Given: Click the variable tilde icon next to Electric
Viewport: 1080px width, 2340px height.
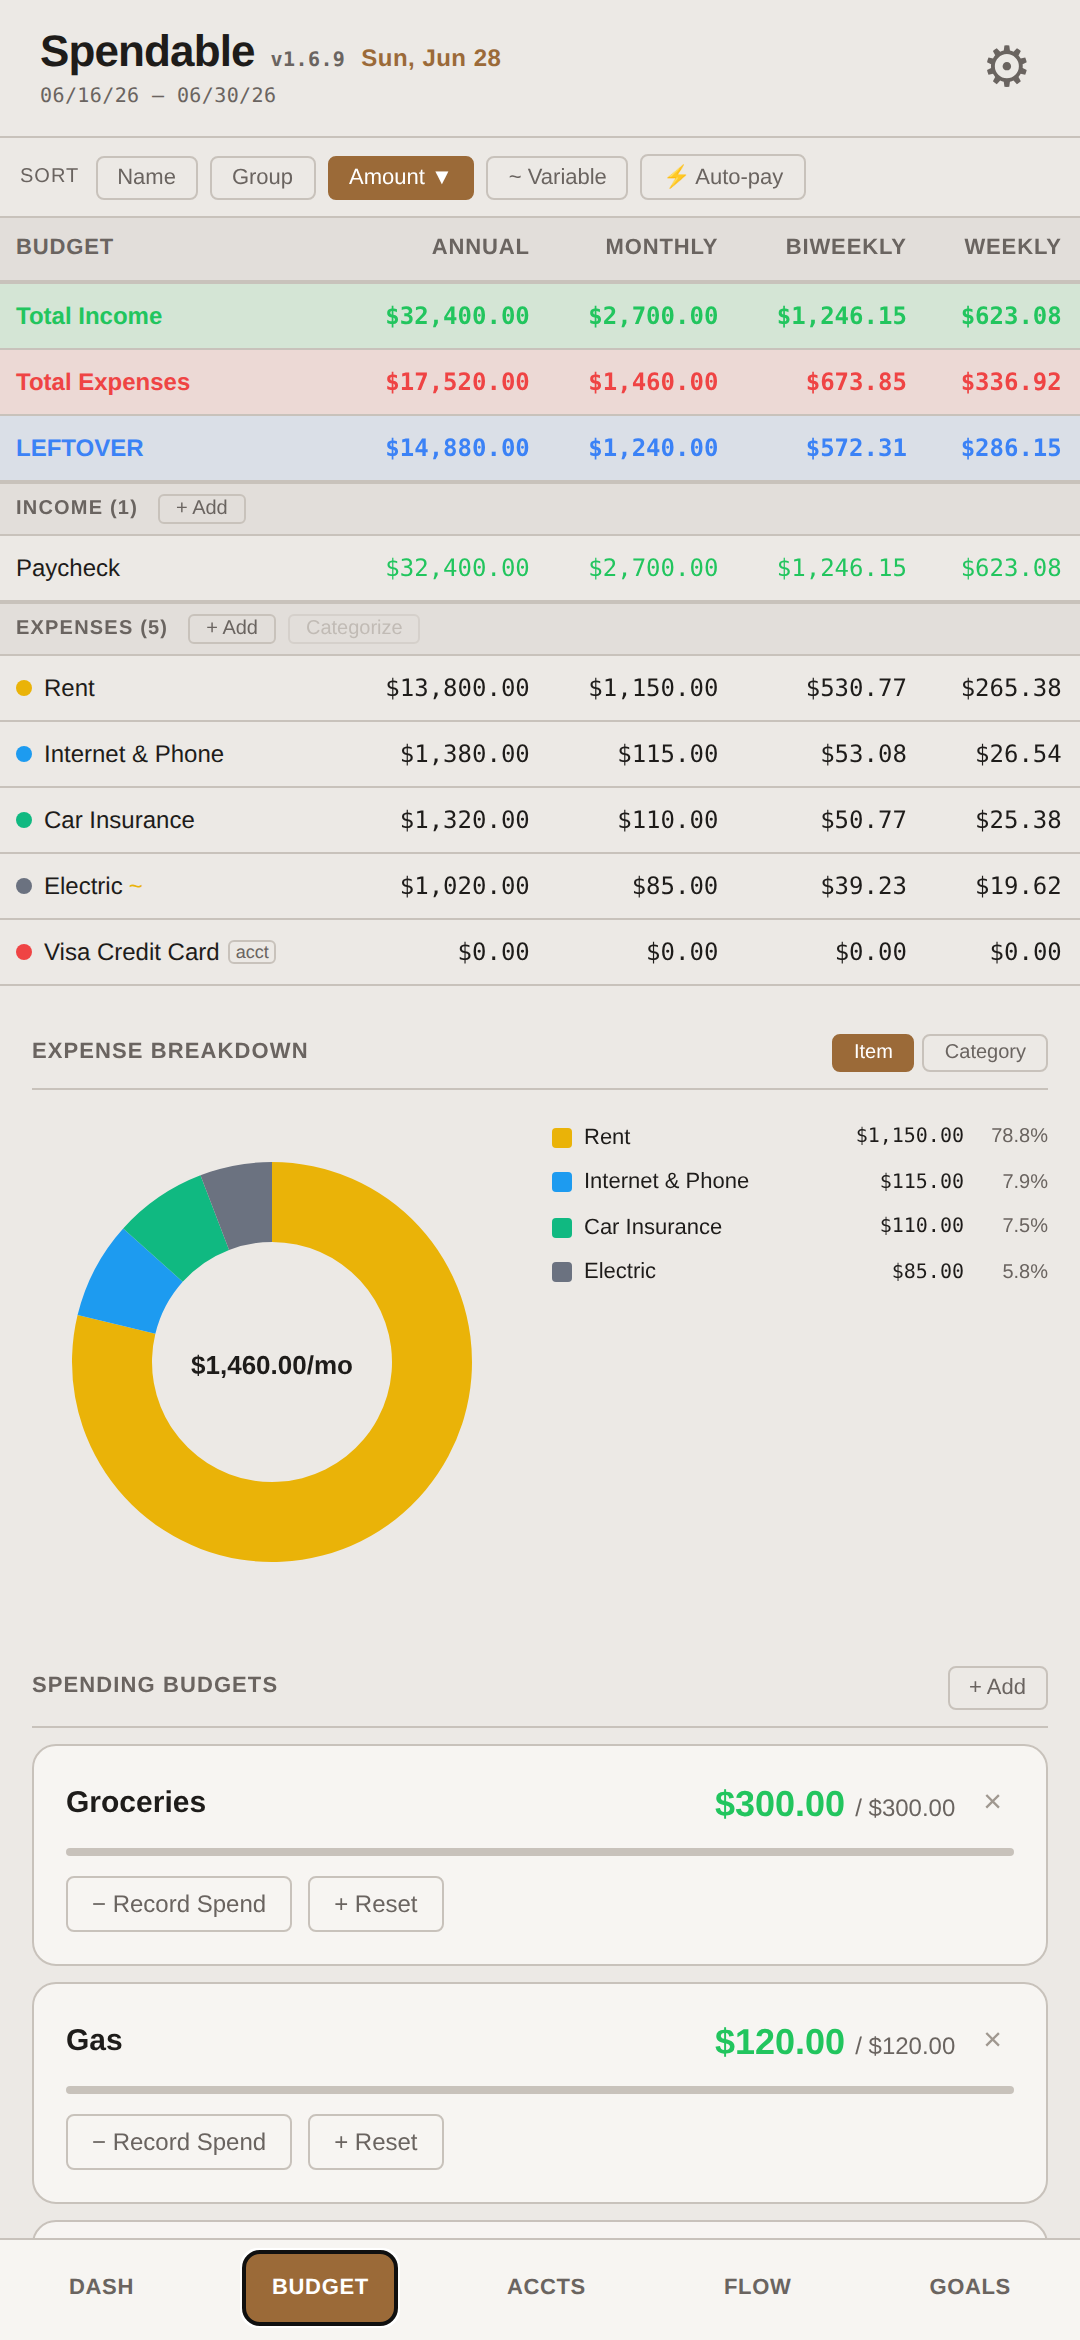Looking at the screenshot, I should click(x=136, y=886).
